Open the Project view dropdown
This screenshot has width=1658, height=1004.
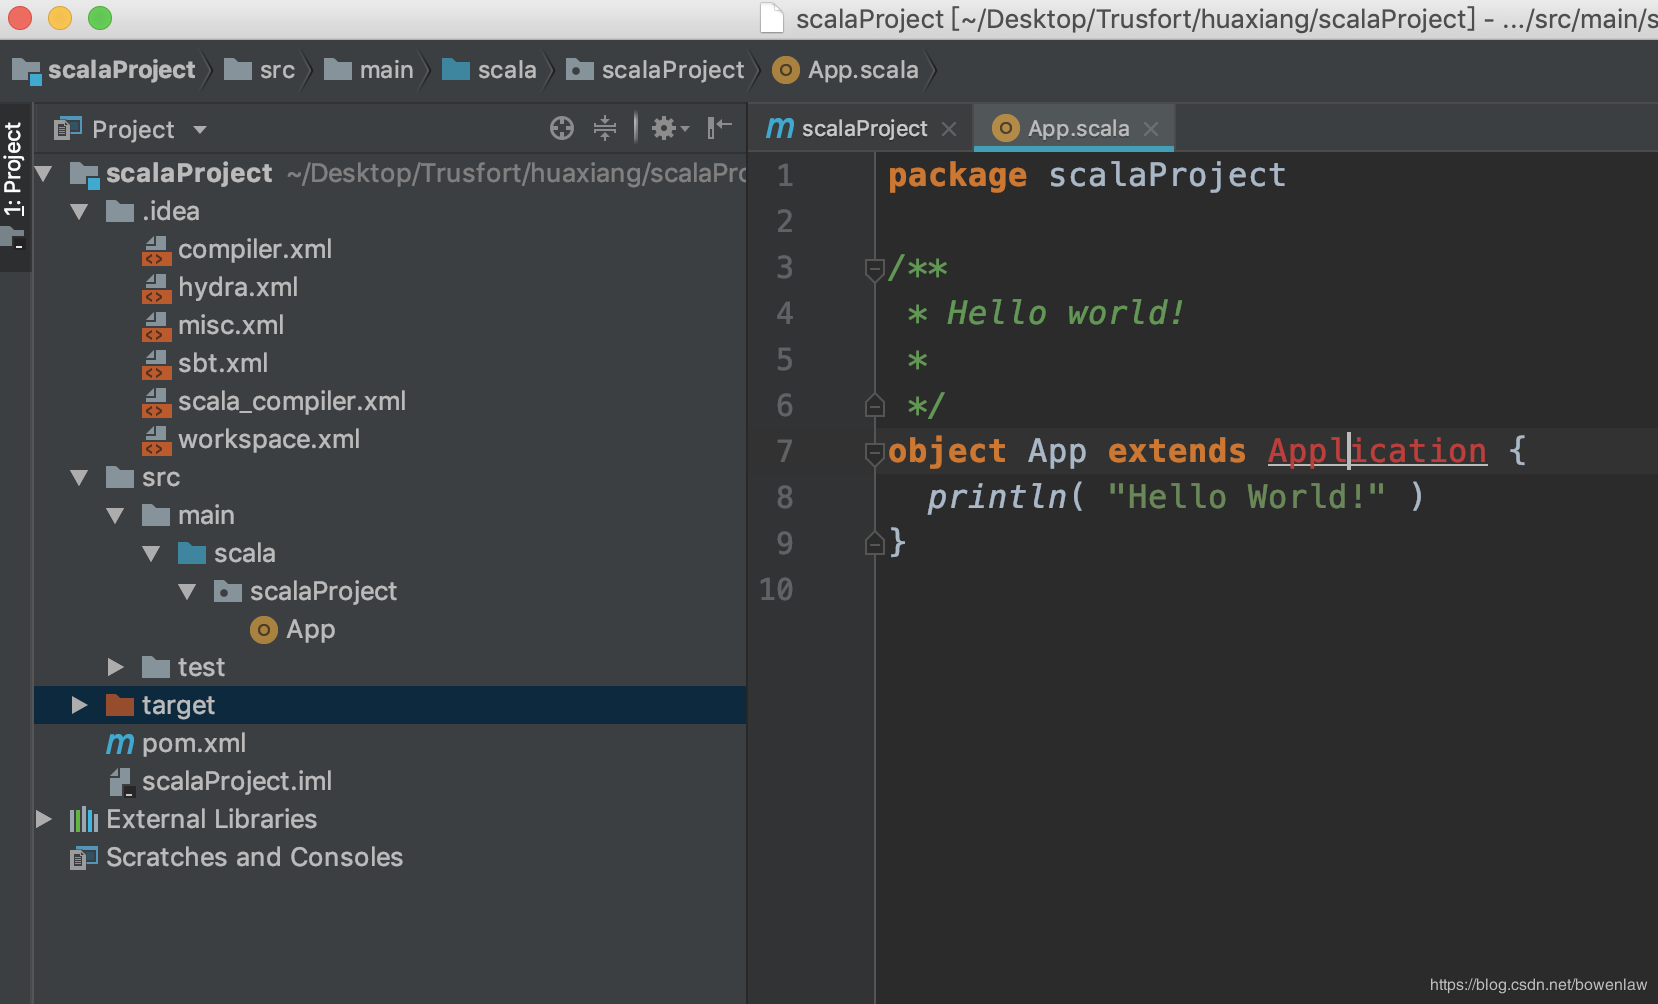tap(200, 130)
